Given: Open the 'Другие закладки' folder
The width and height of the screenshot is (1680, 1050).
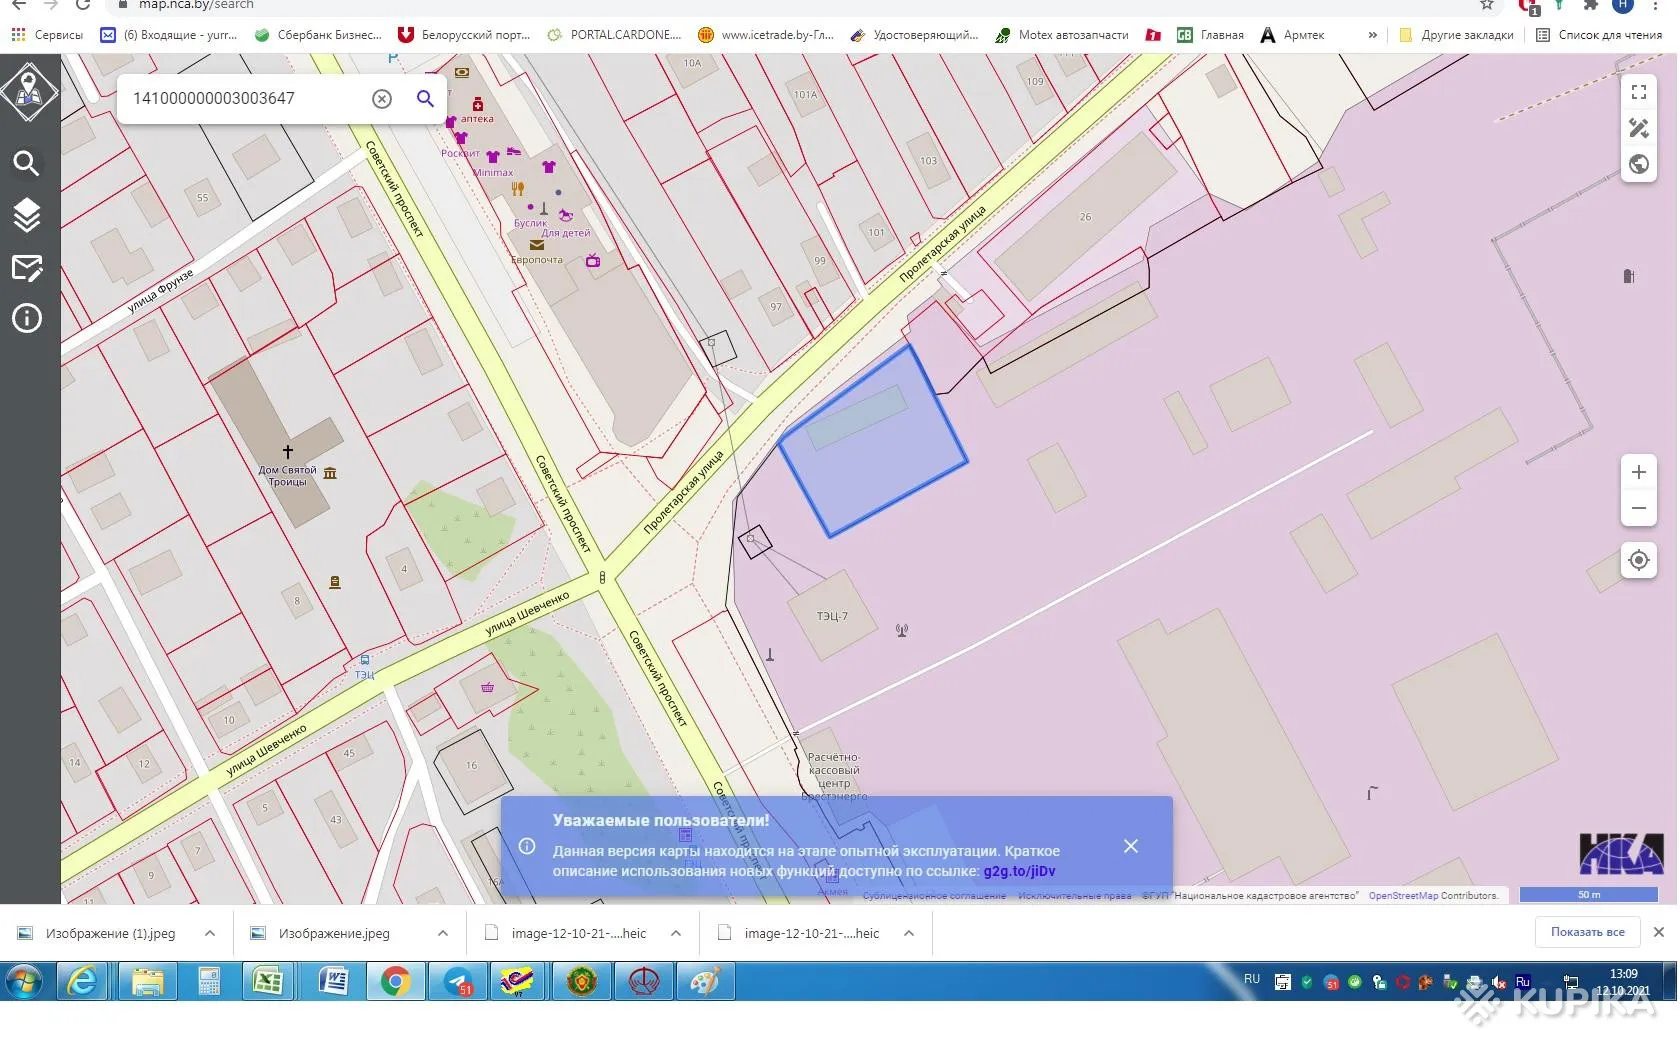Looking at the screenshot, I should click(1455, 35).
